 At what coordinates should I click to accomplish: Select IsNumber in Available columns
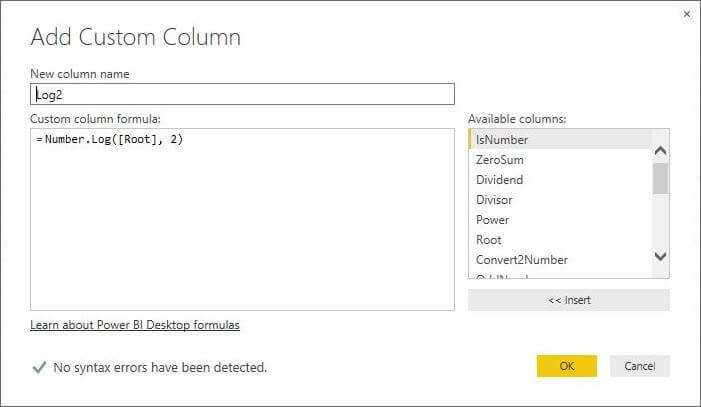tap(502, 140)
